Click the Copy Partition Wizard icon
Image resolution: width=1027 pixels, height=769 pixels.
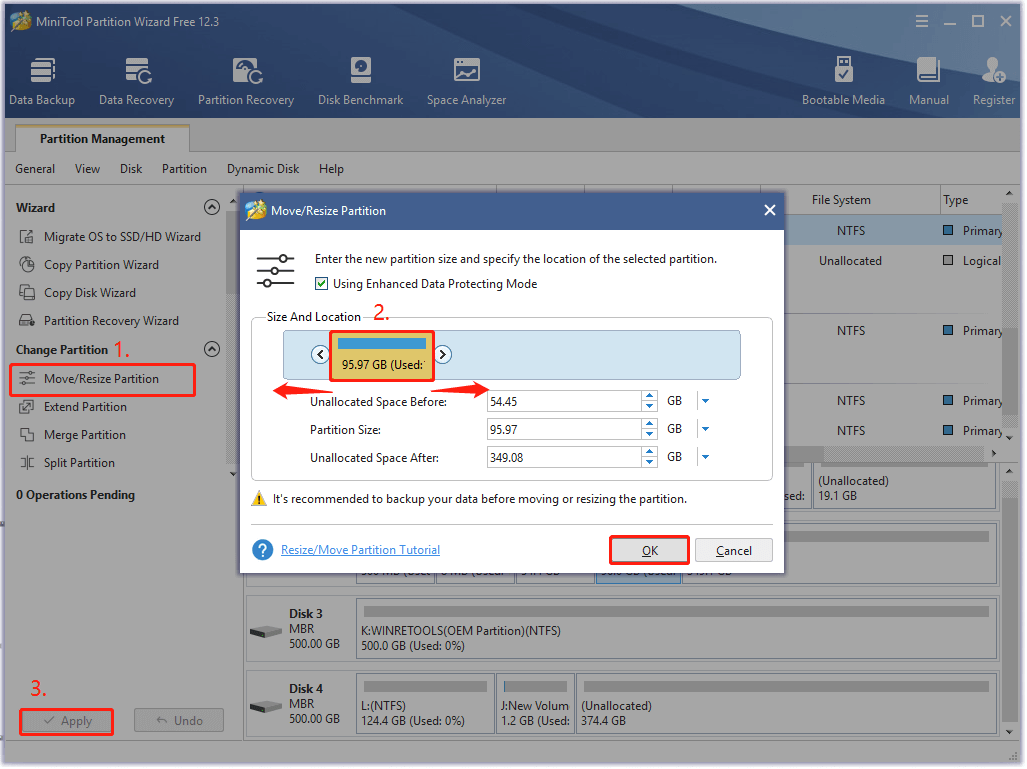tap(26, 265)
